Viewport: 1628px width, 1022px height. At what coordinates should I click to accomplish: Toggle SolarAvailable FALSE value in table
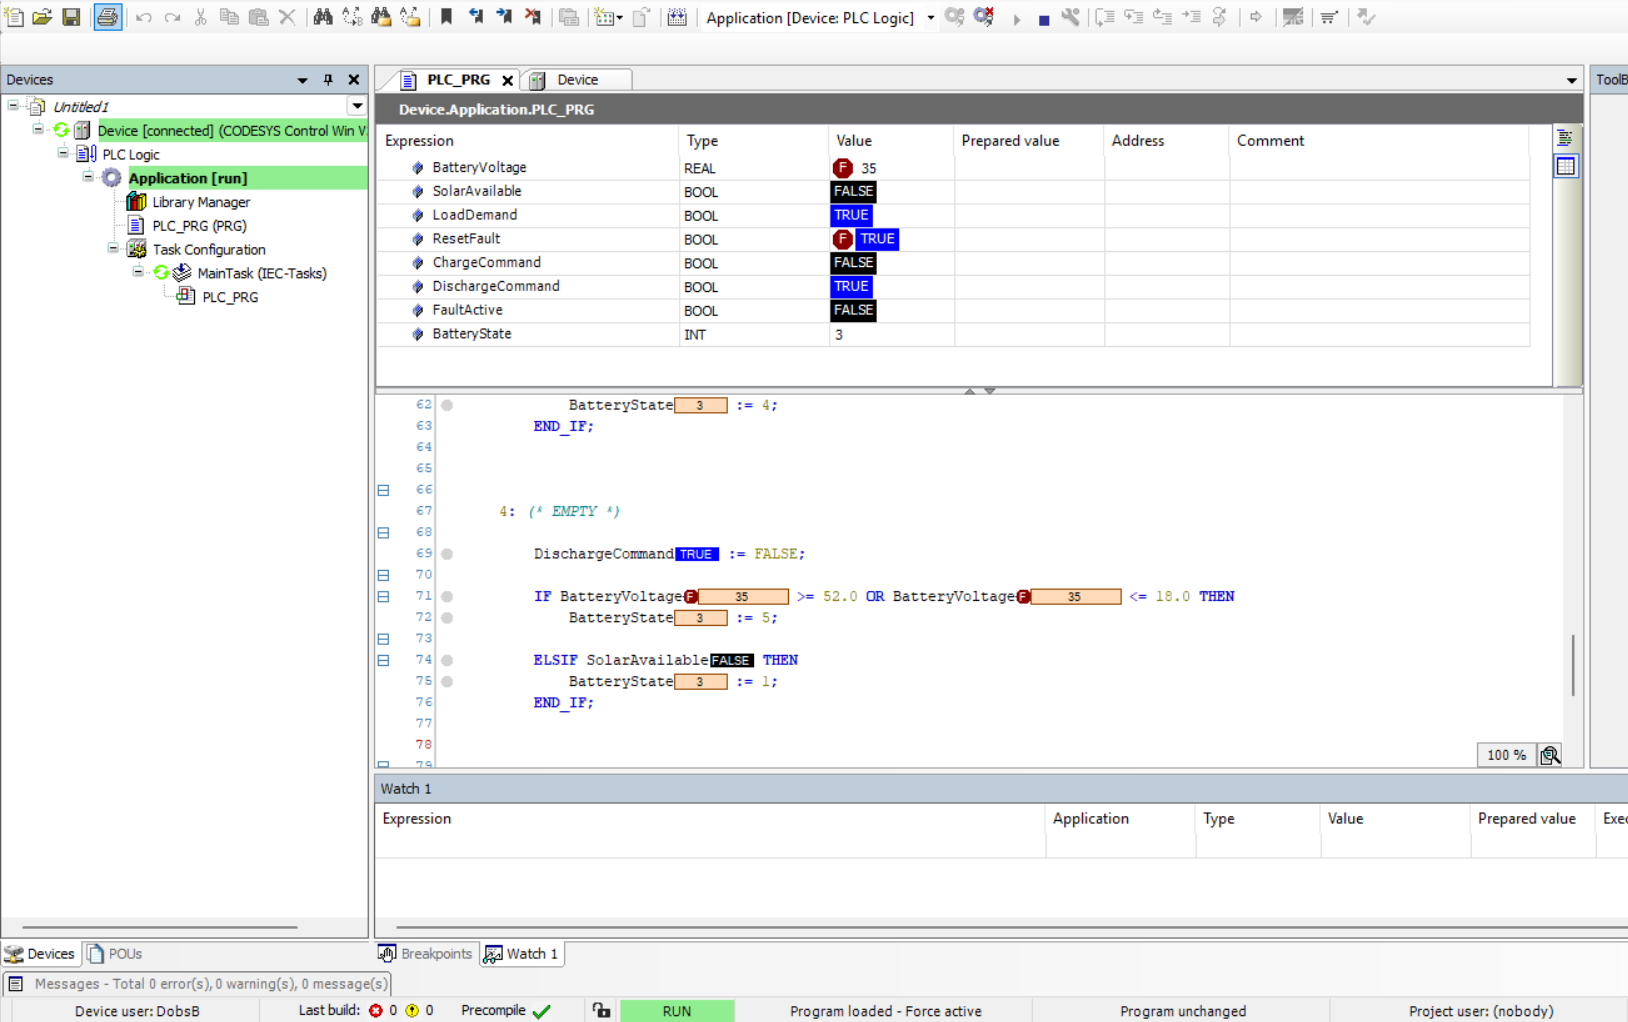(x=853, y=191)
